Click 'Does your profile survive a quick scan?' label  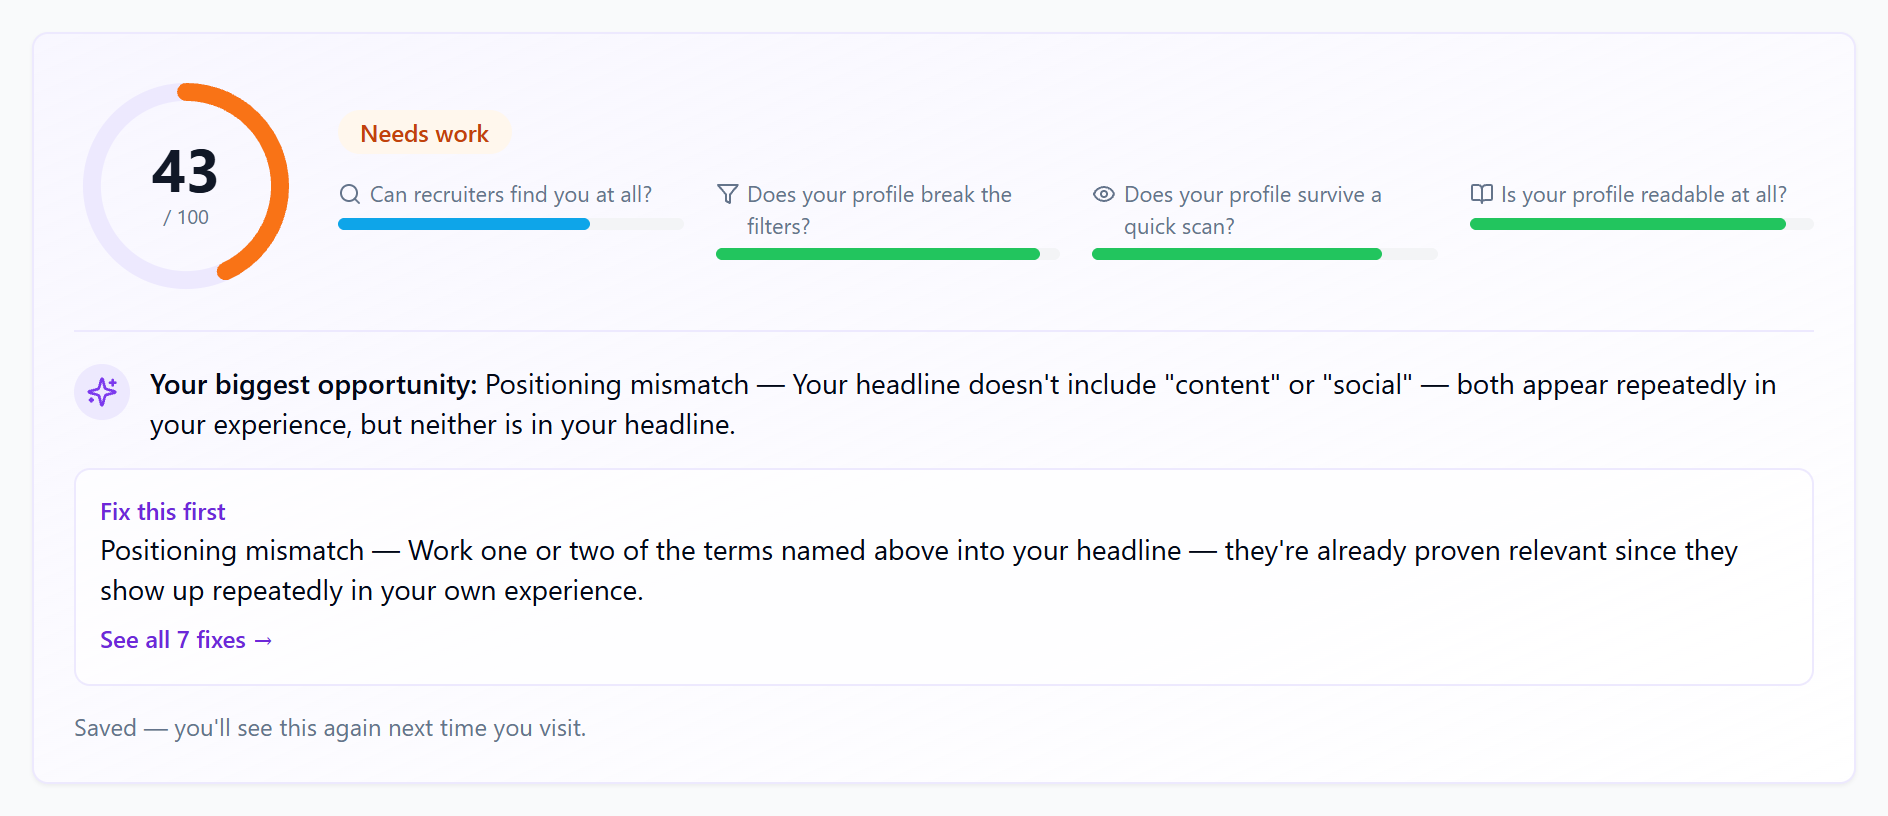tap(1253, 210)
